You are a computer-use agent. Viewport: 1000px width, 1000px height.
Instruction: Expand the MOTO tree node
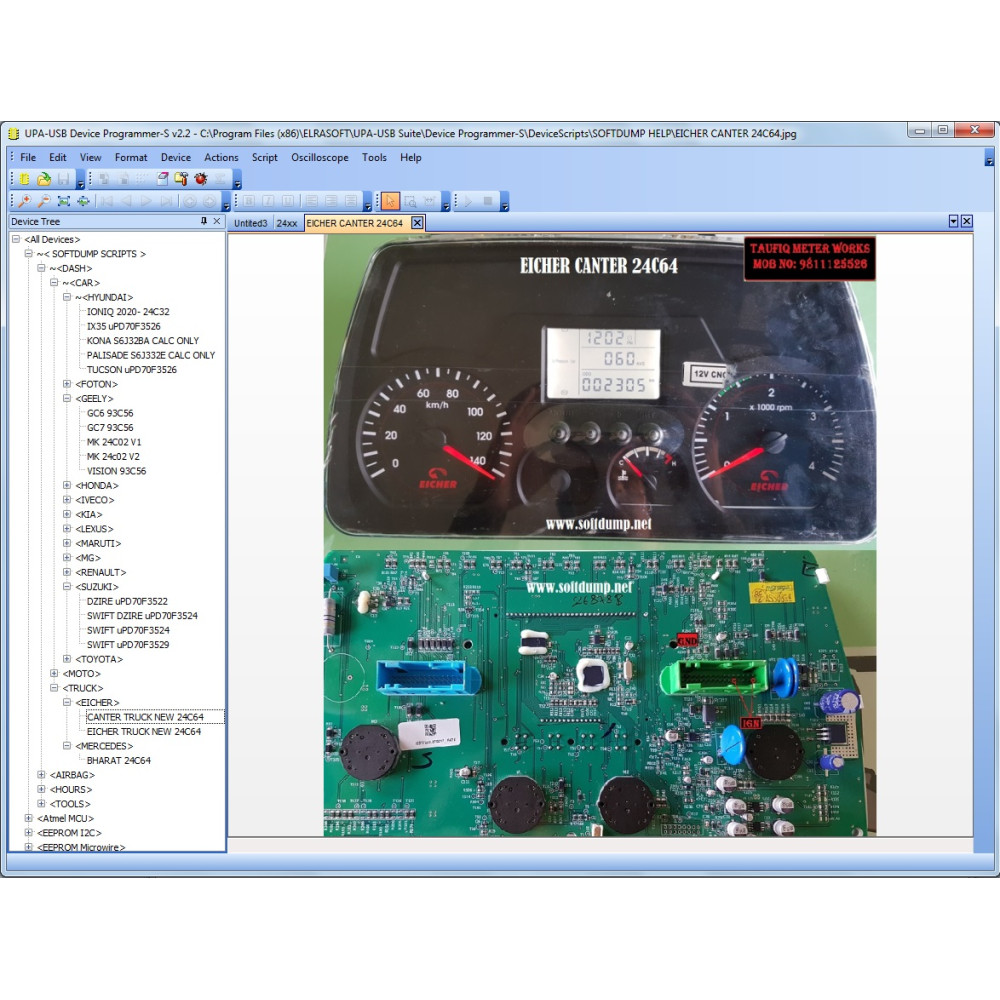click(x=54, y=673)
